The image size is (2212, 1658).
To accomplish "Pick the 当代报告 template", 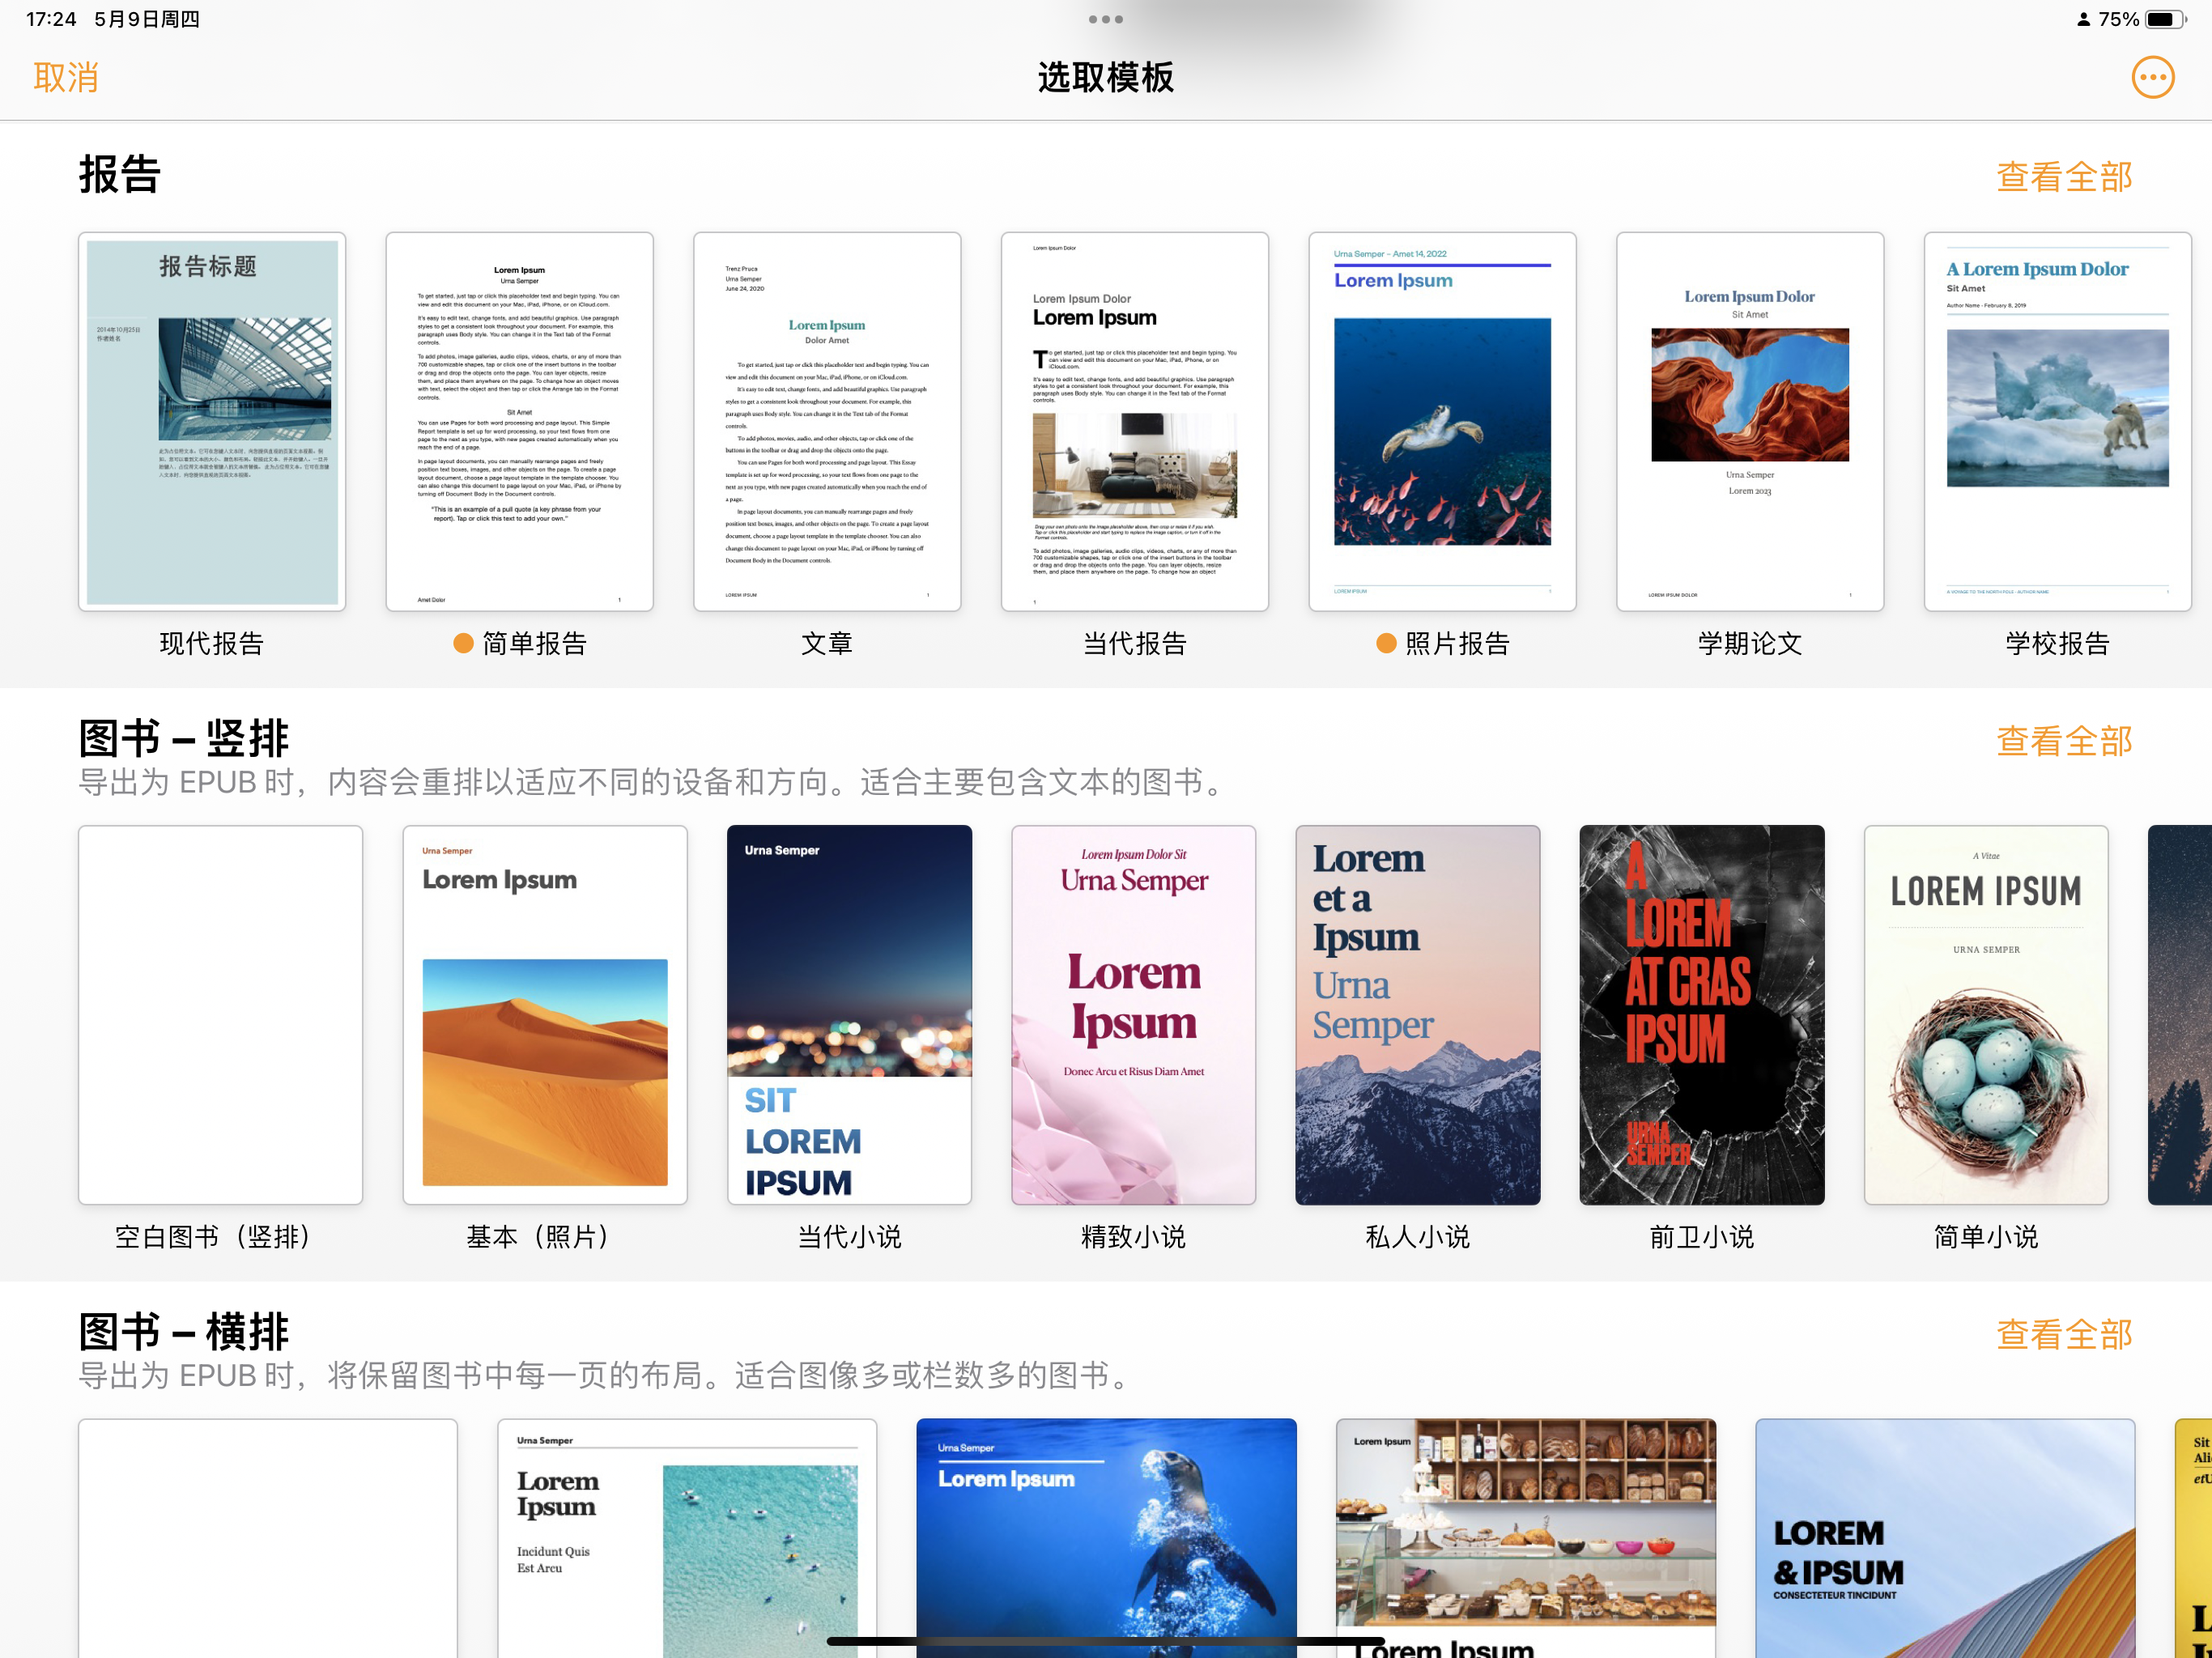I will coord(1134,421).
